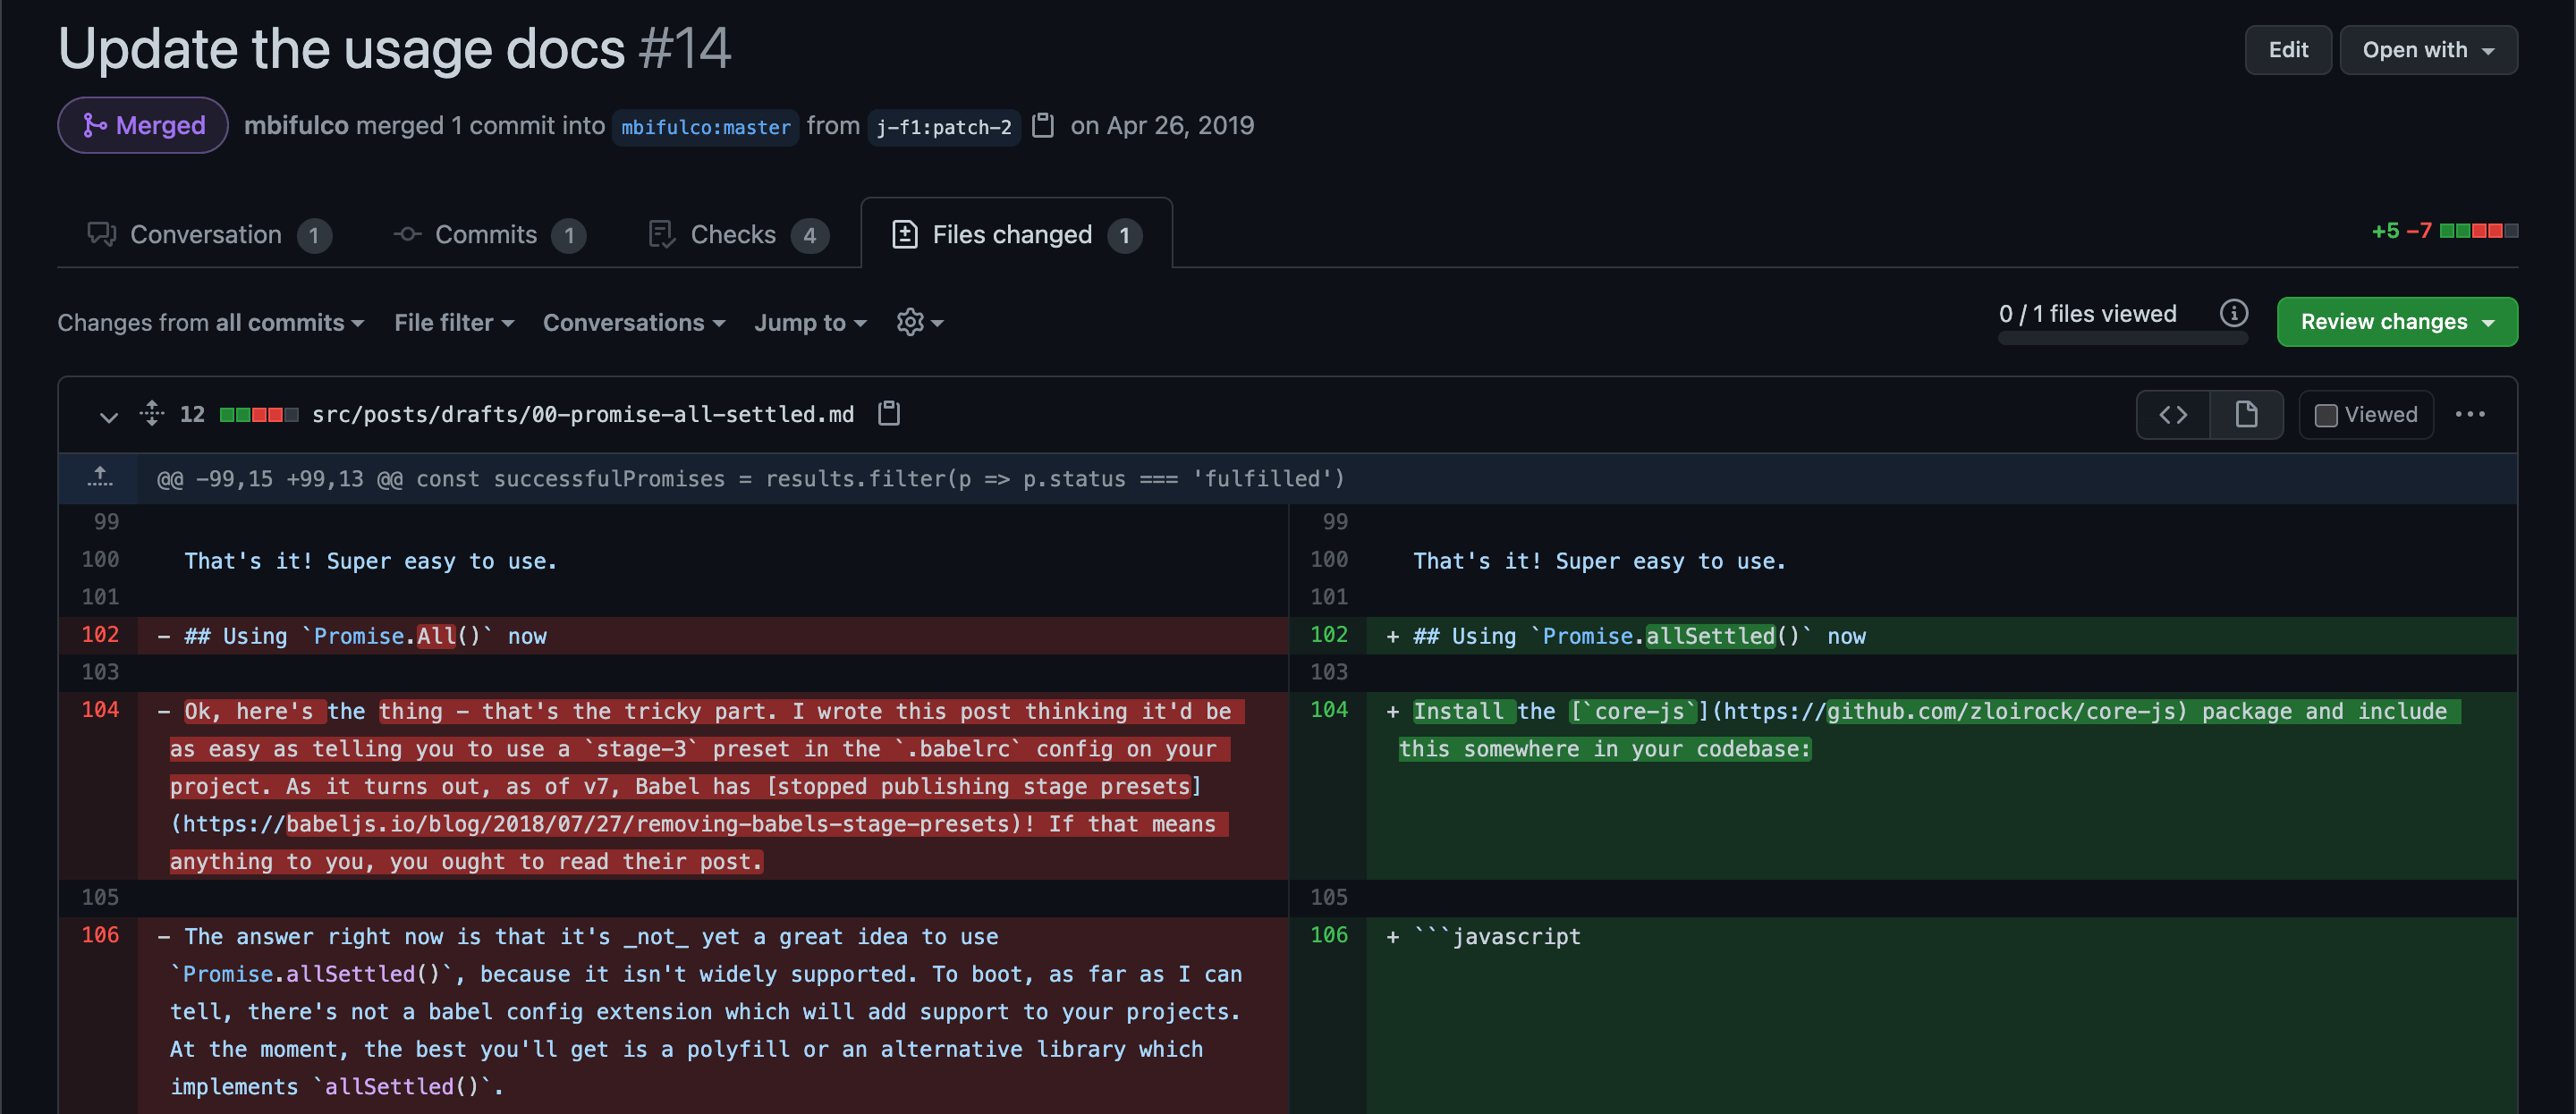2576x1114 pixels.
Task: Collapse the file diff chevron
Action: click(x=108, y=416)
